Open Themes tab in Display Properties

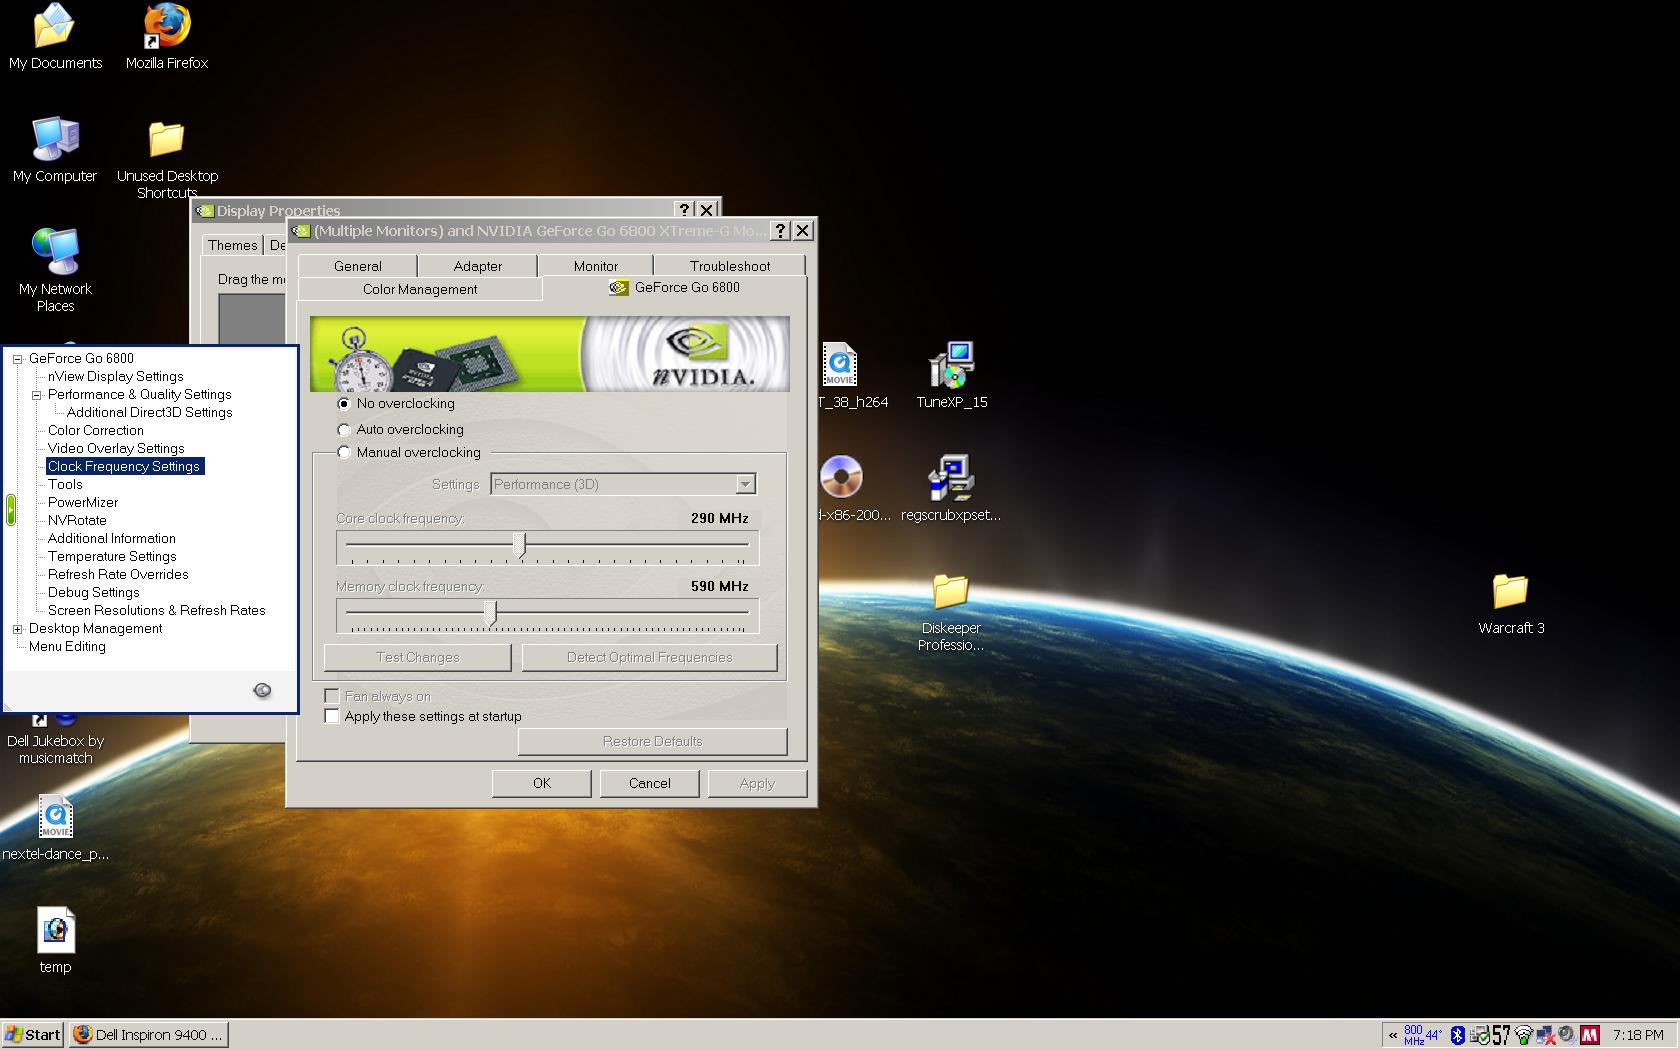click(233, 245)
